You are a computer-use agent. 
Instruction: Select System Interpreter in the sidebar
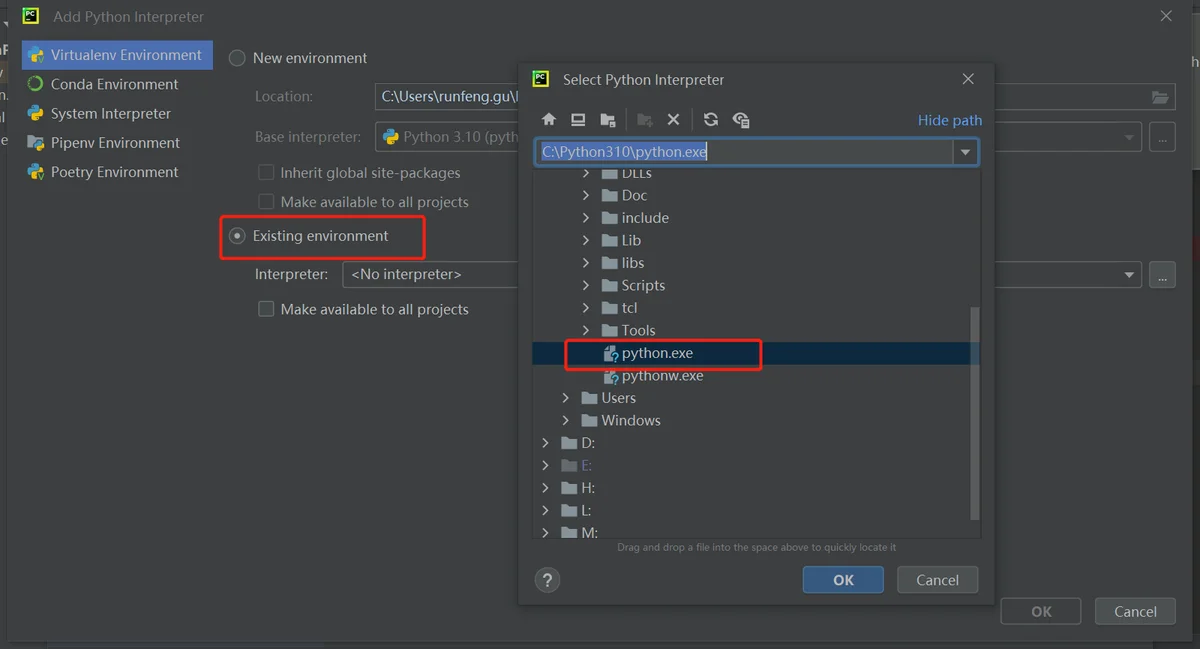point(117,113)
